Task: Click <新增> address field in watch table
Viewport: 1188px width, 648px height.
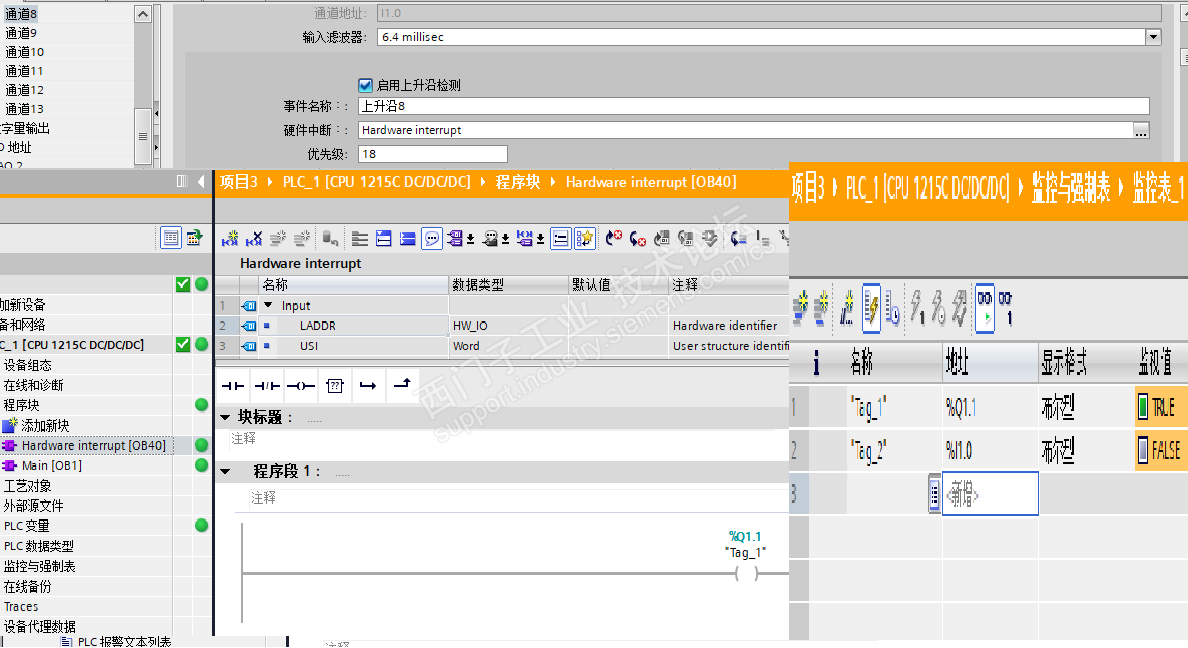Action: coord(989,494)
